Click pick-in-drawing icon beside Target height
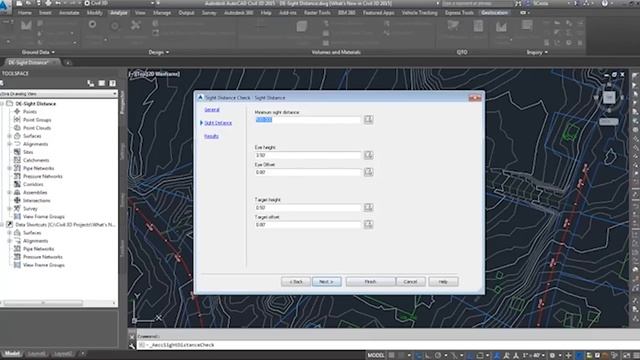This screenshot has height=360, width=640. [x=368, y=207]
